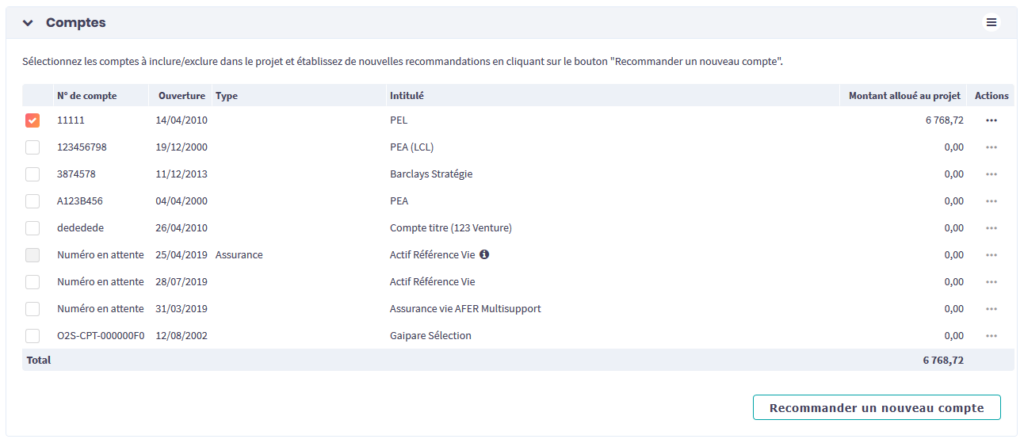Open actions dropdown for account A123B456

coord(991,201)
